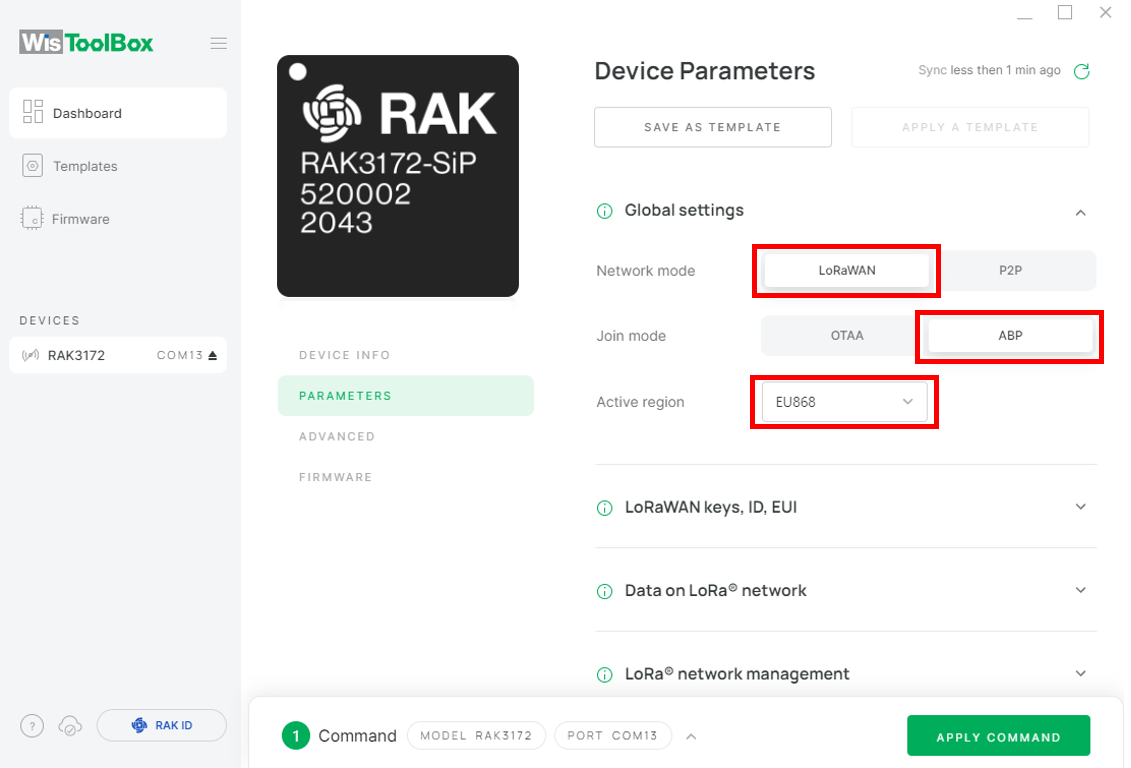This screenshot has height=768, width=1131.
Task: Click the LoRa network management info icon
Action: click(x=604, y=674)
